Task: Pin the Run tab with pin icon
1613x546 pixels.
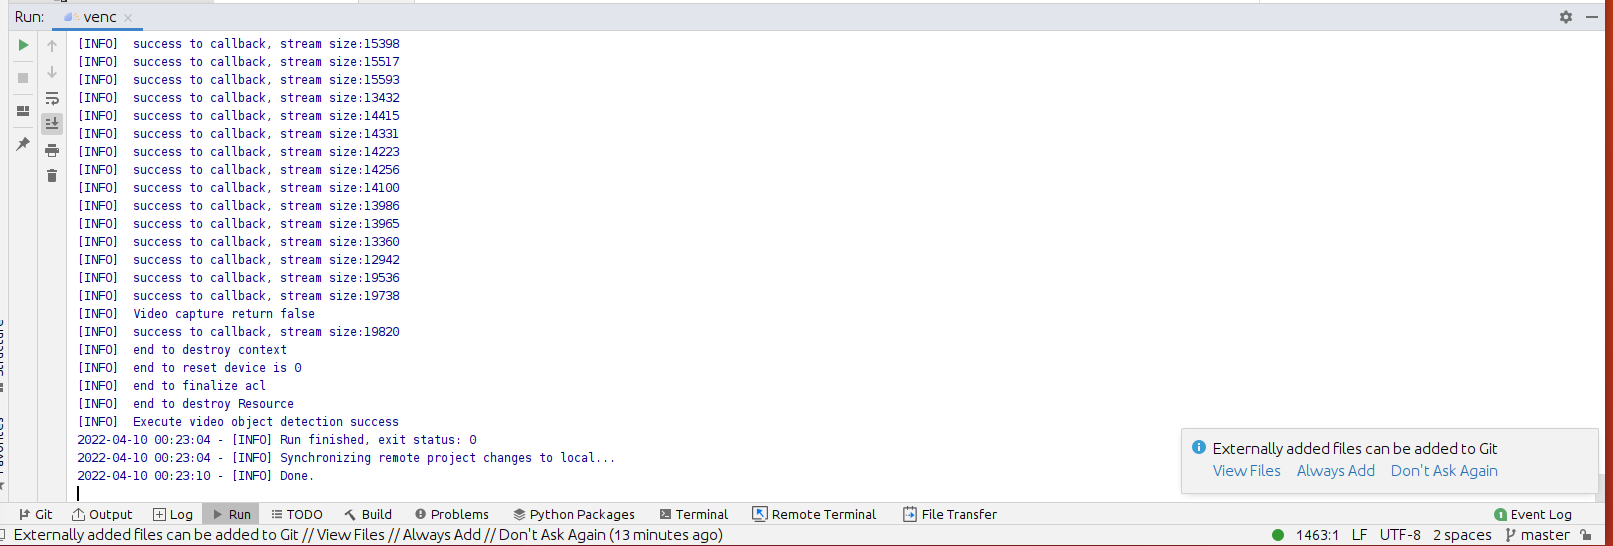Action: click(x=23, y=144)
